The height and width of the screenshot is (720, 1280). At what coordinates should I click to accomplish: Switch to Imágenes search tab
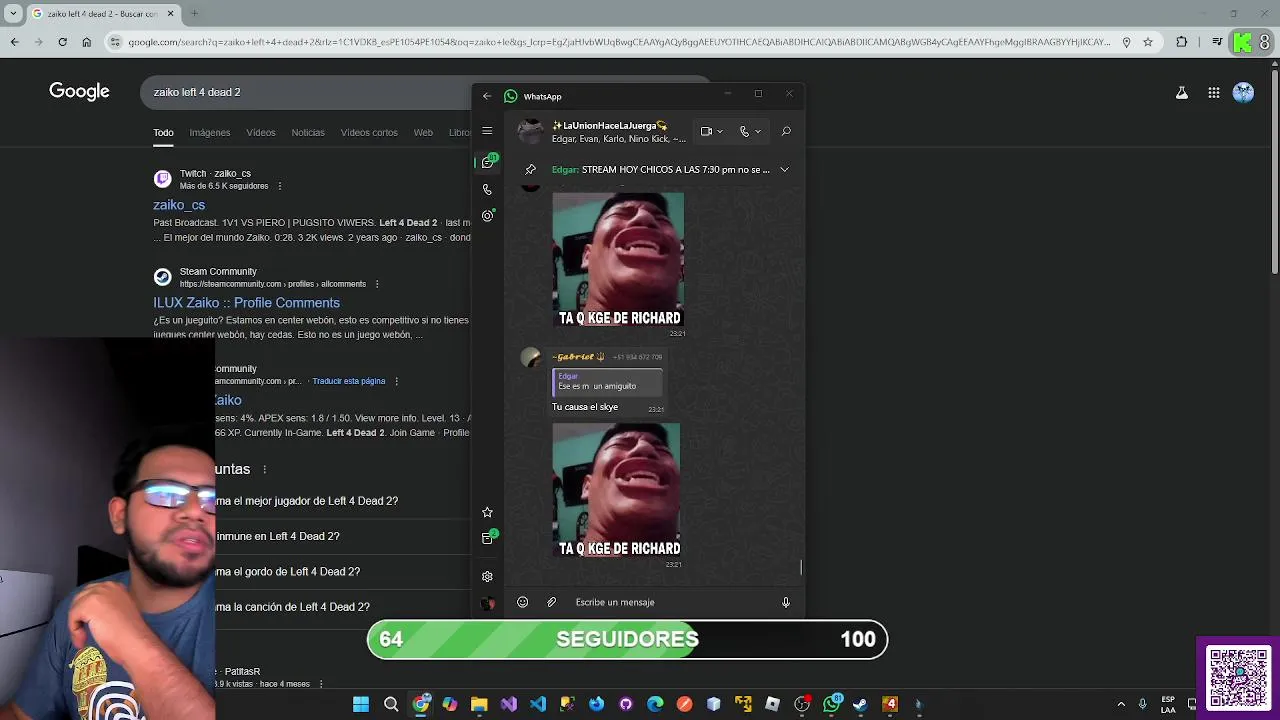pyautogui.click(x=210, y=132)
